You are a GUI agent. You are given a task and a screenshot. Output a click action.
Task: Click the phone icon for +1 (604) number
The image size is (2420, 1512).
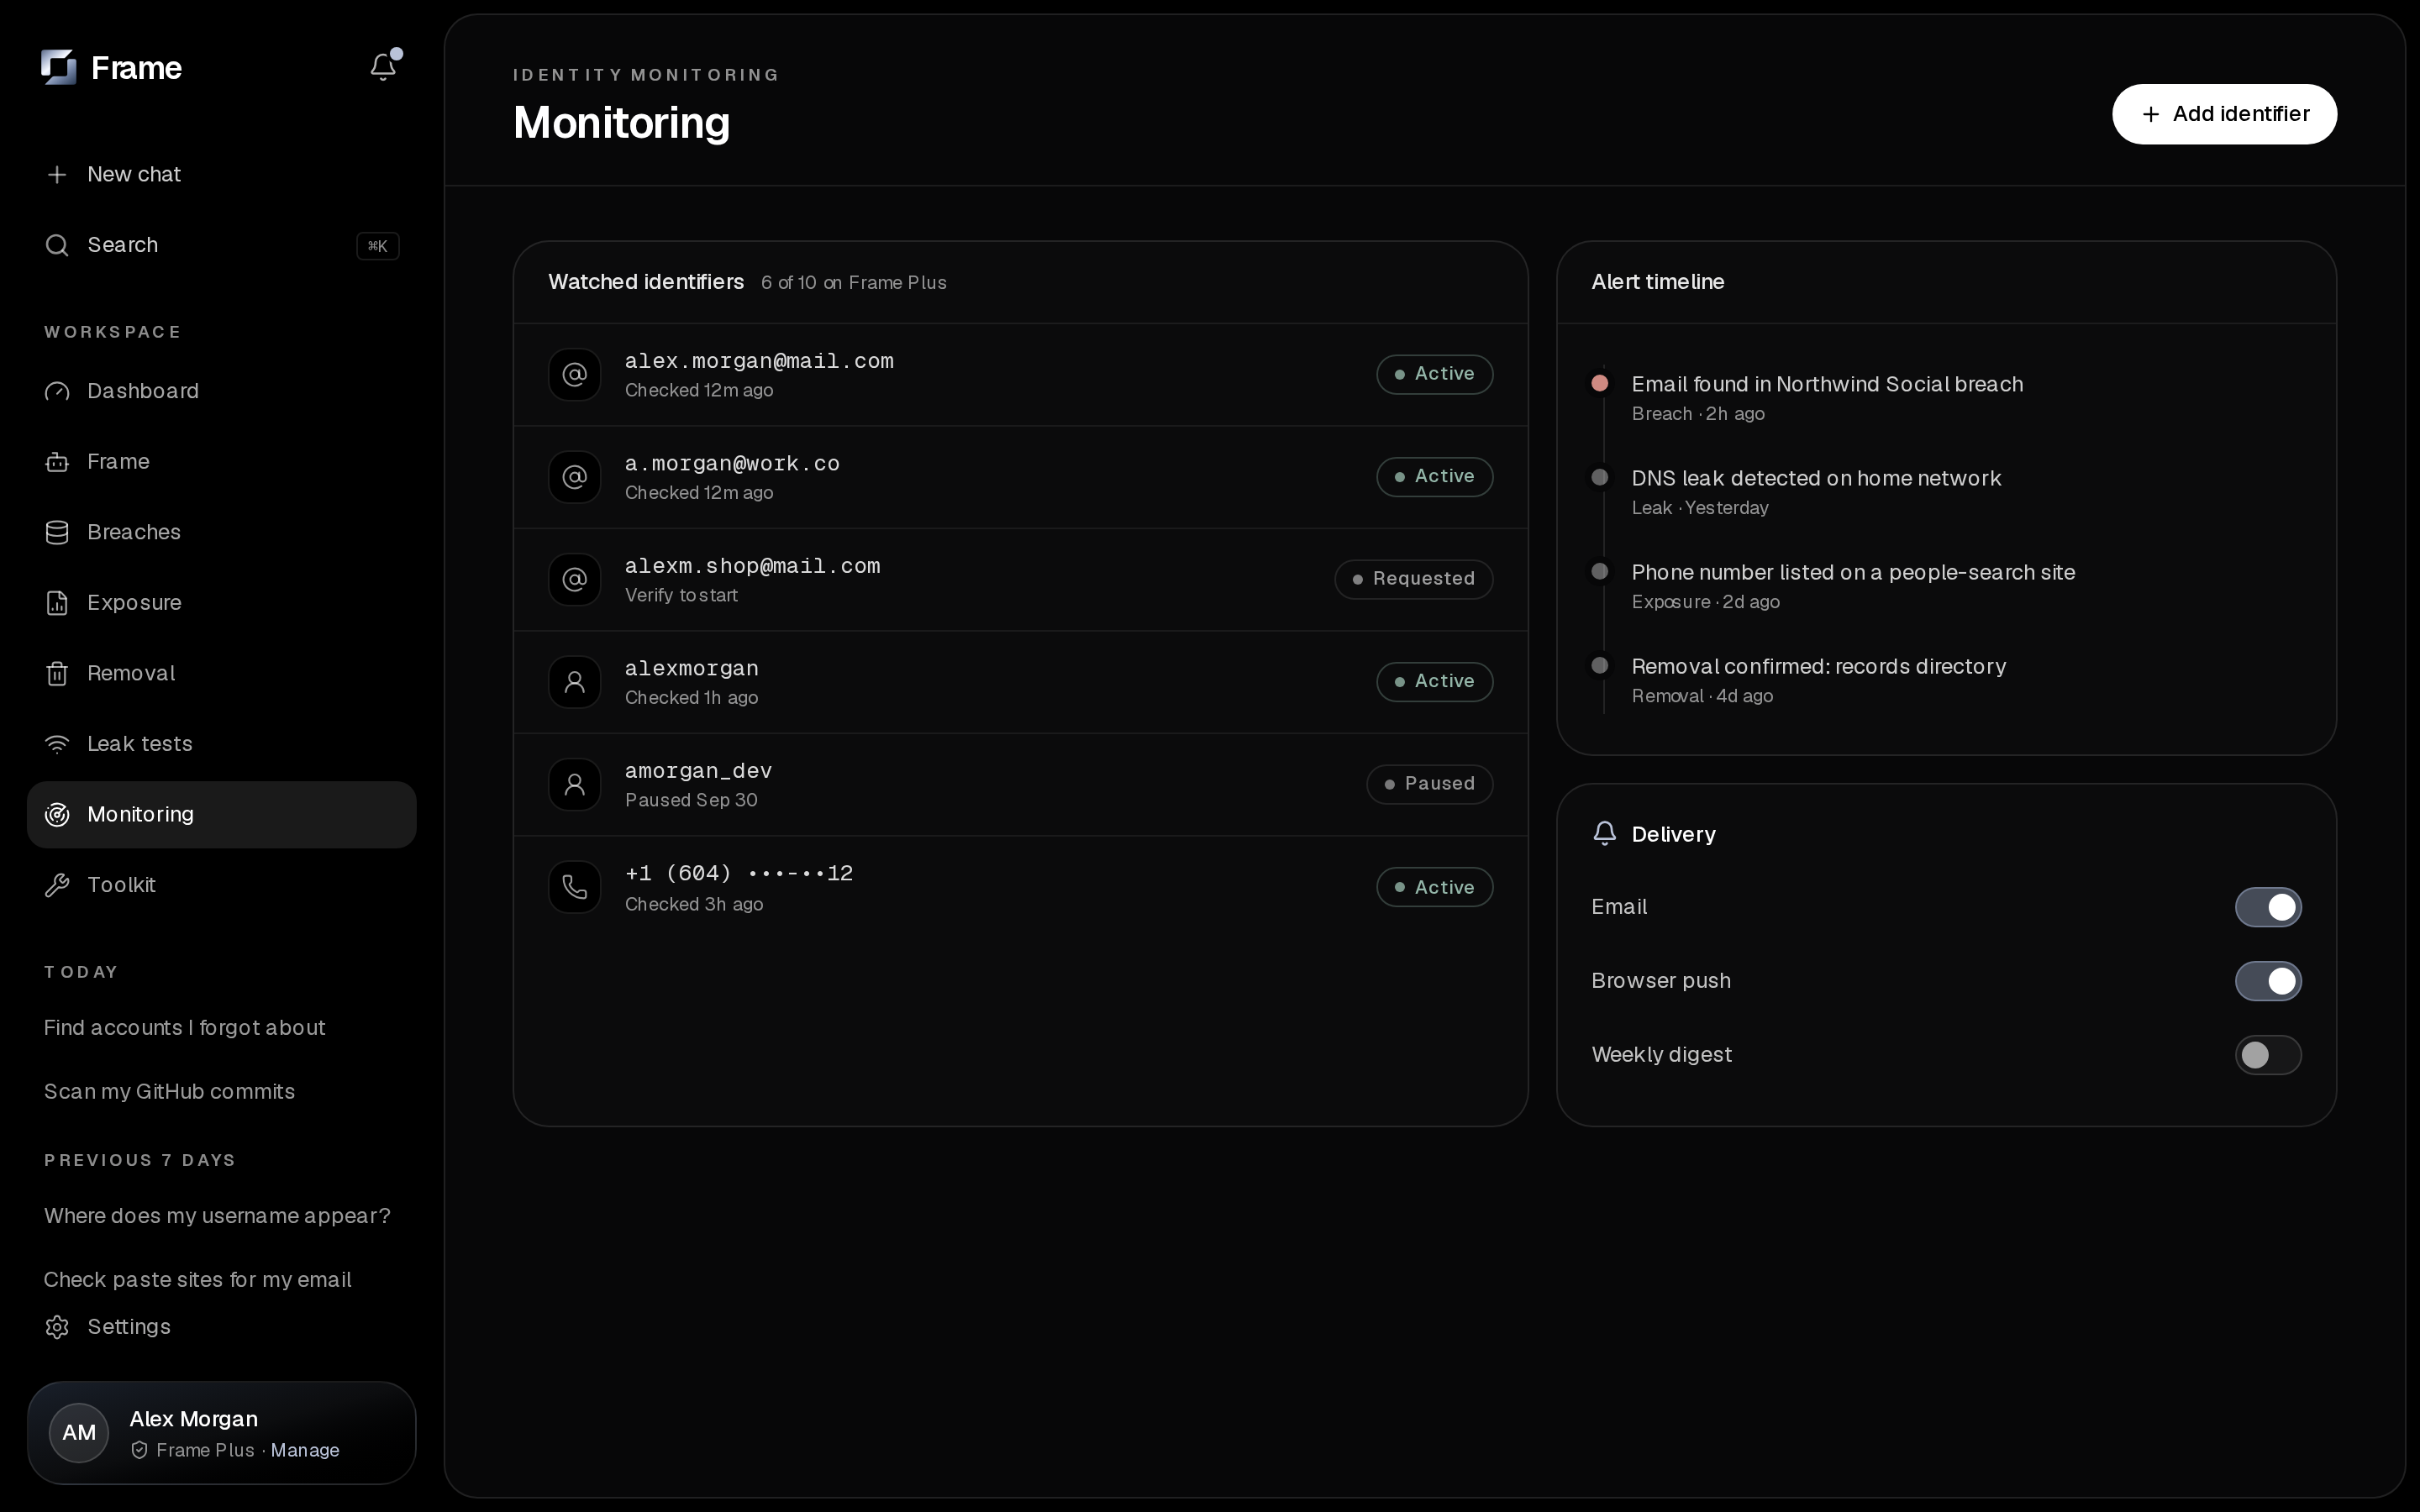pos(574,887)
